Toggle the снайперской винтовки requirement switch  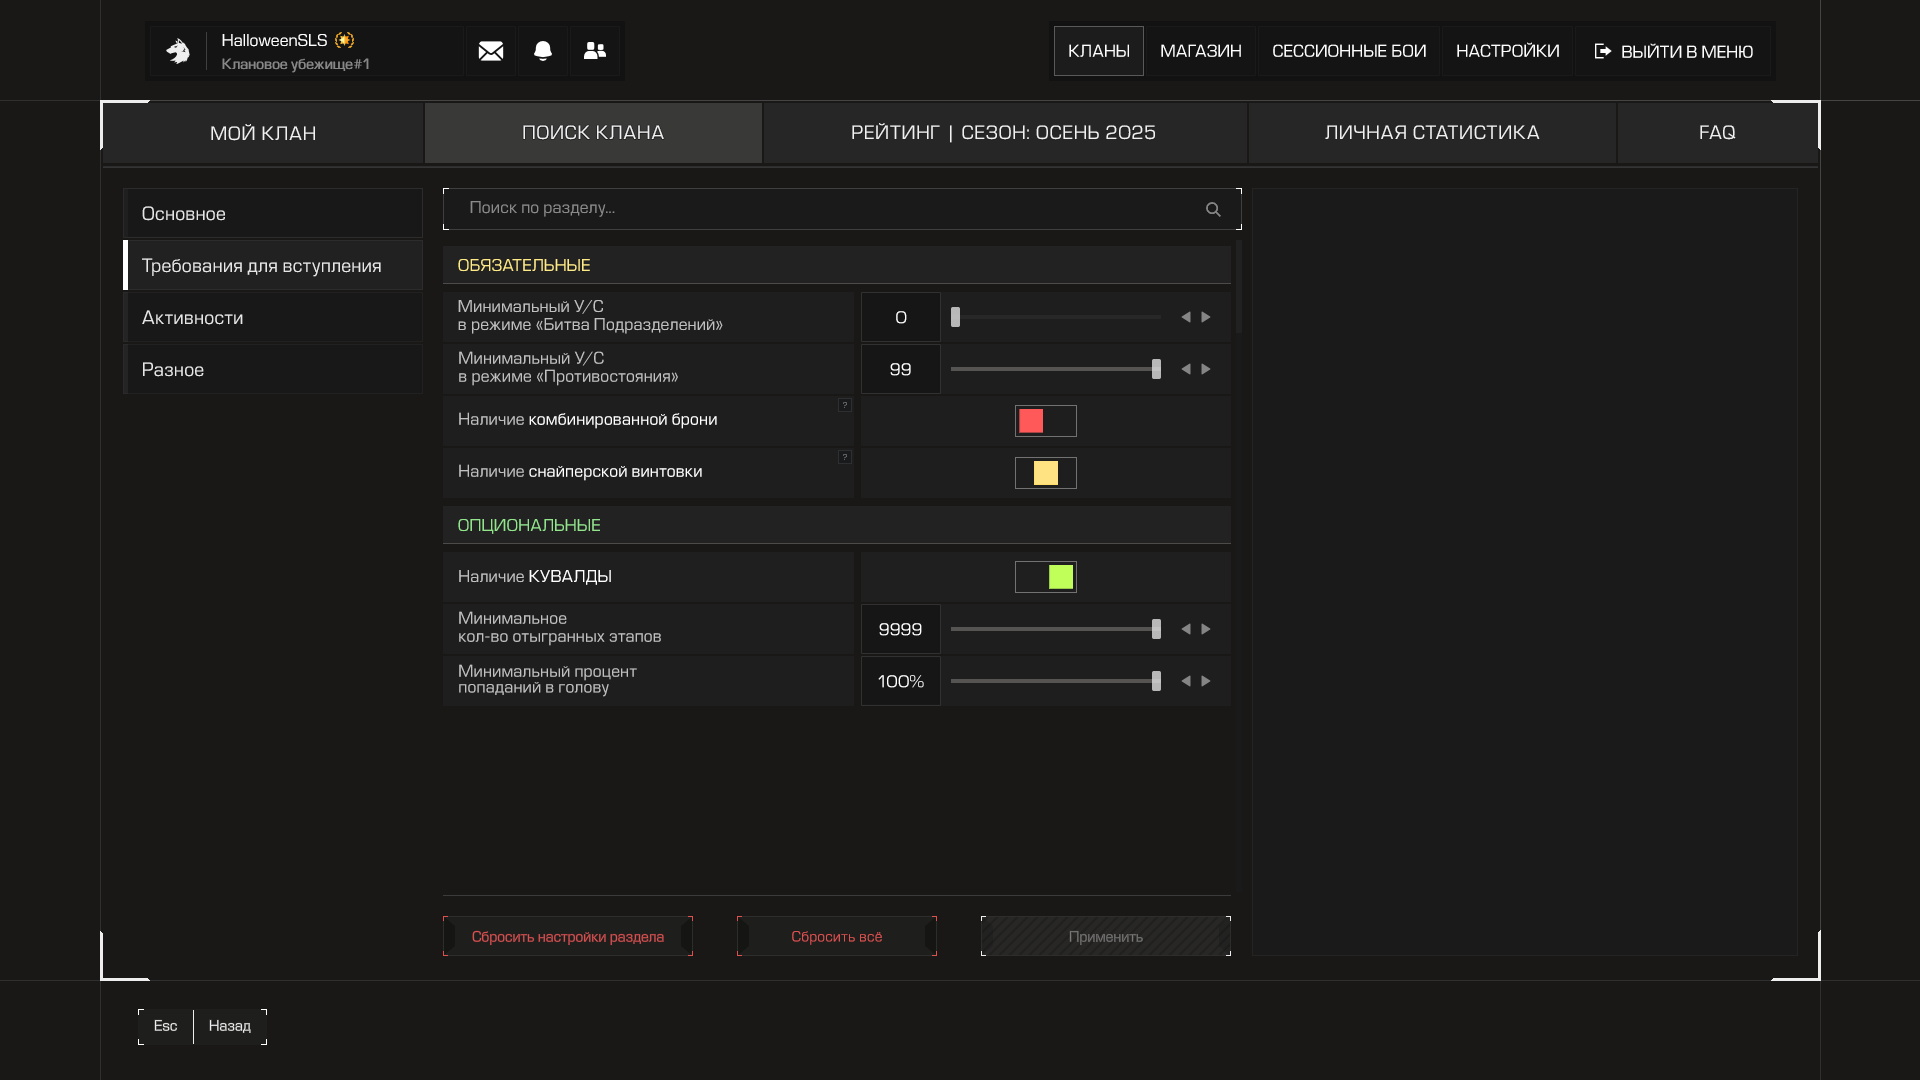click(x=1045, y=473)
